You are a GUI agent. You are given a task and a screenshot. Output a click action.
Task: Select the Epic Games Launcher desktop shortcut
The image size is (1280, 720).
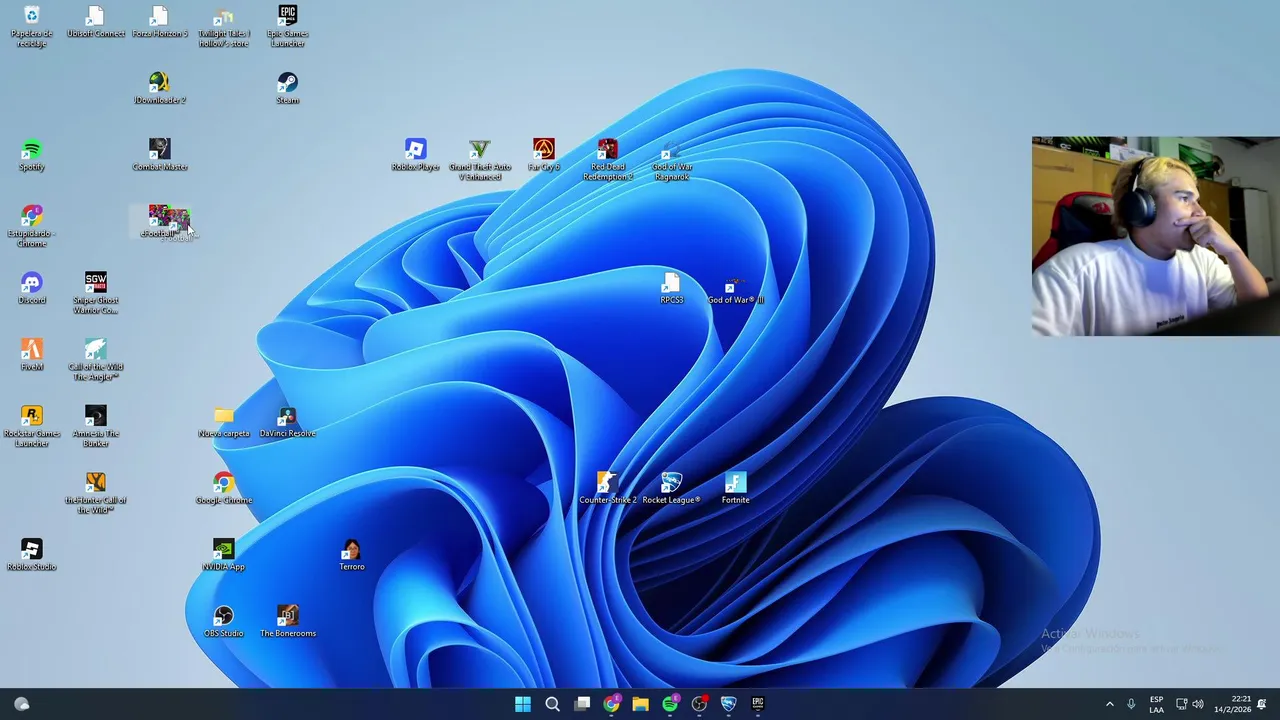pyautogui.click(x=287, y=26)
